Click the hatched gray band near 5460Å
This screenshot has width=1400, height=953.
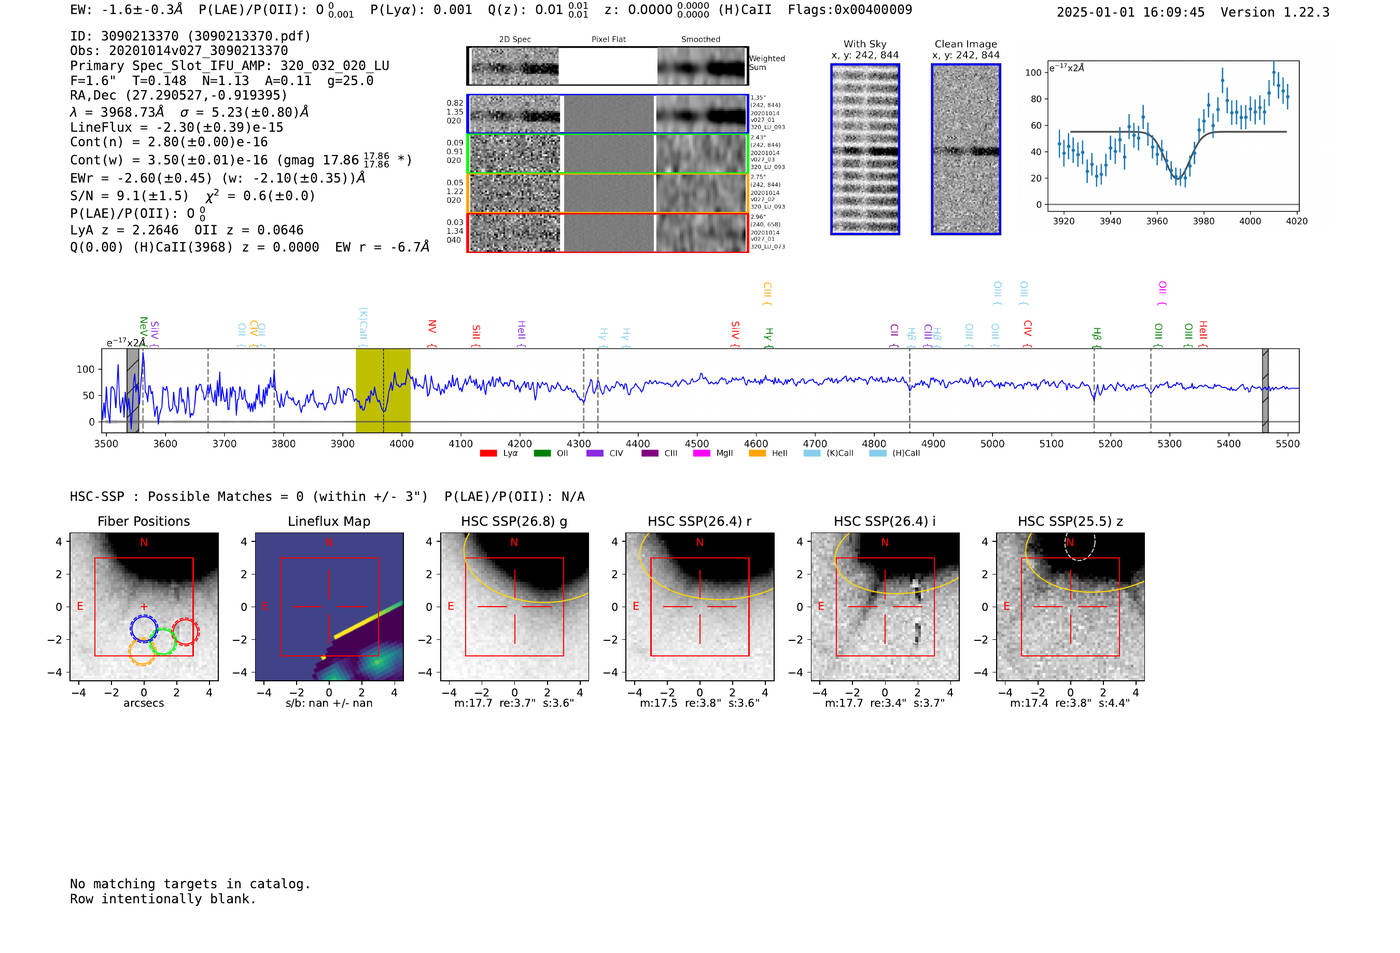[1265, 390]
